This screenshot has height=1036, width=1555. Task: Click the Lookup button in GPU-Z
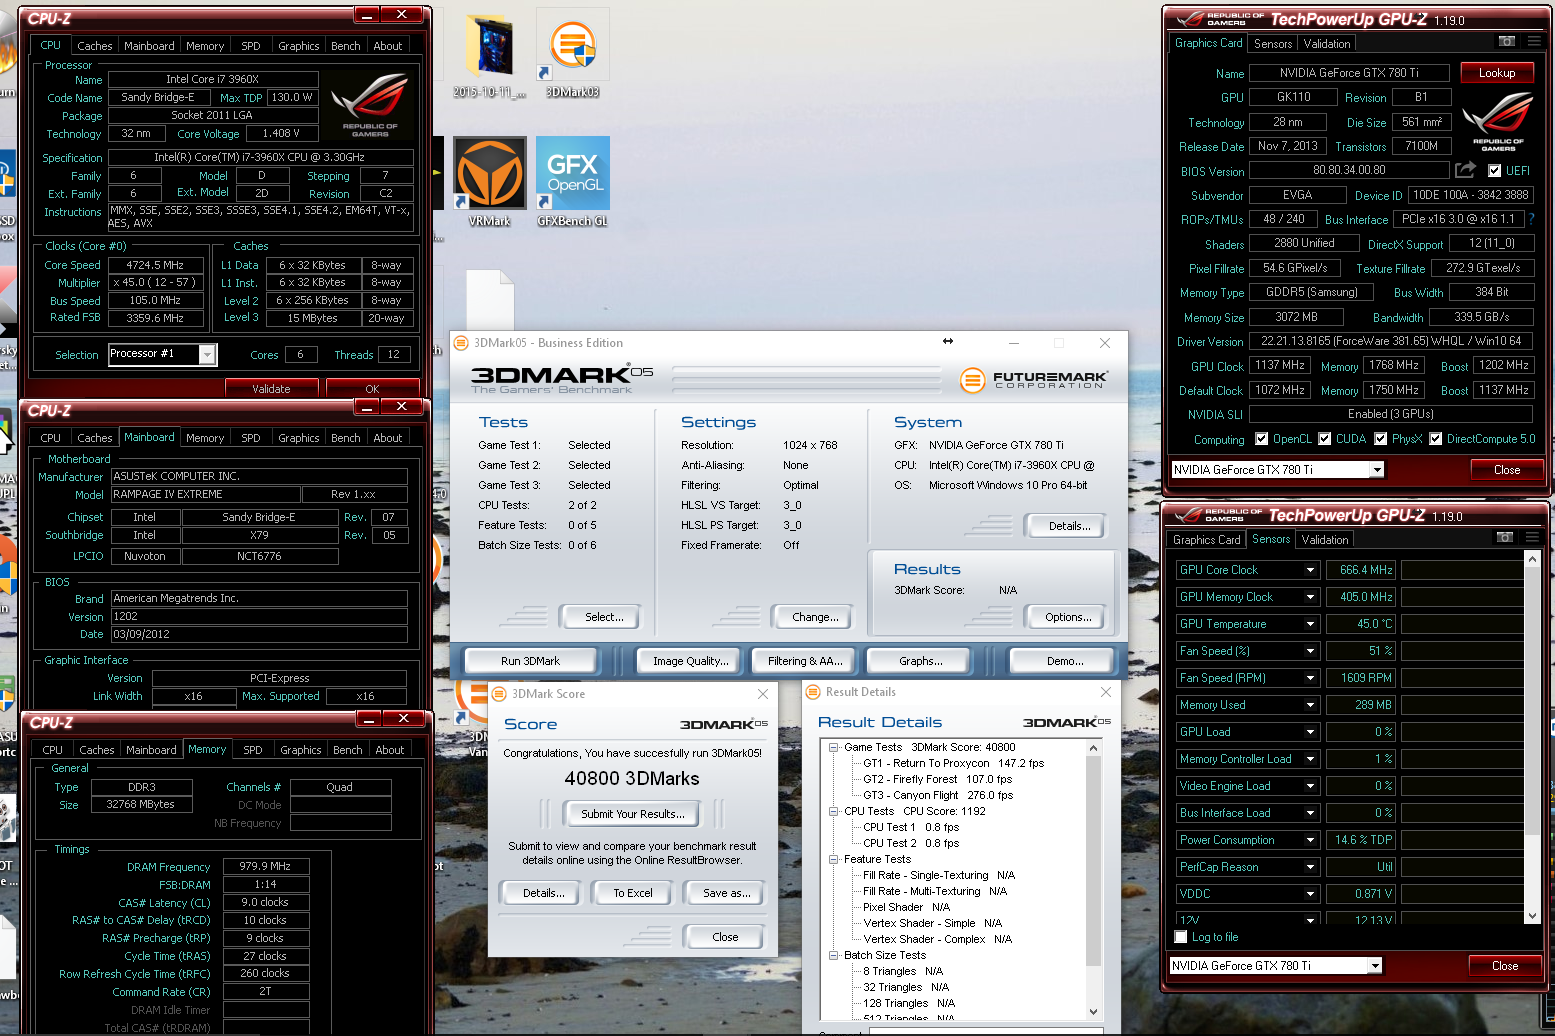pyautogui.click(x=1497, y=73)
